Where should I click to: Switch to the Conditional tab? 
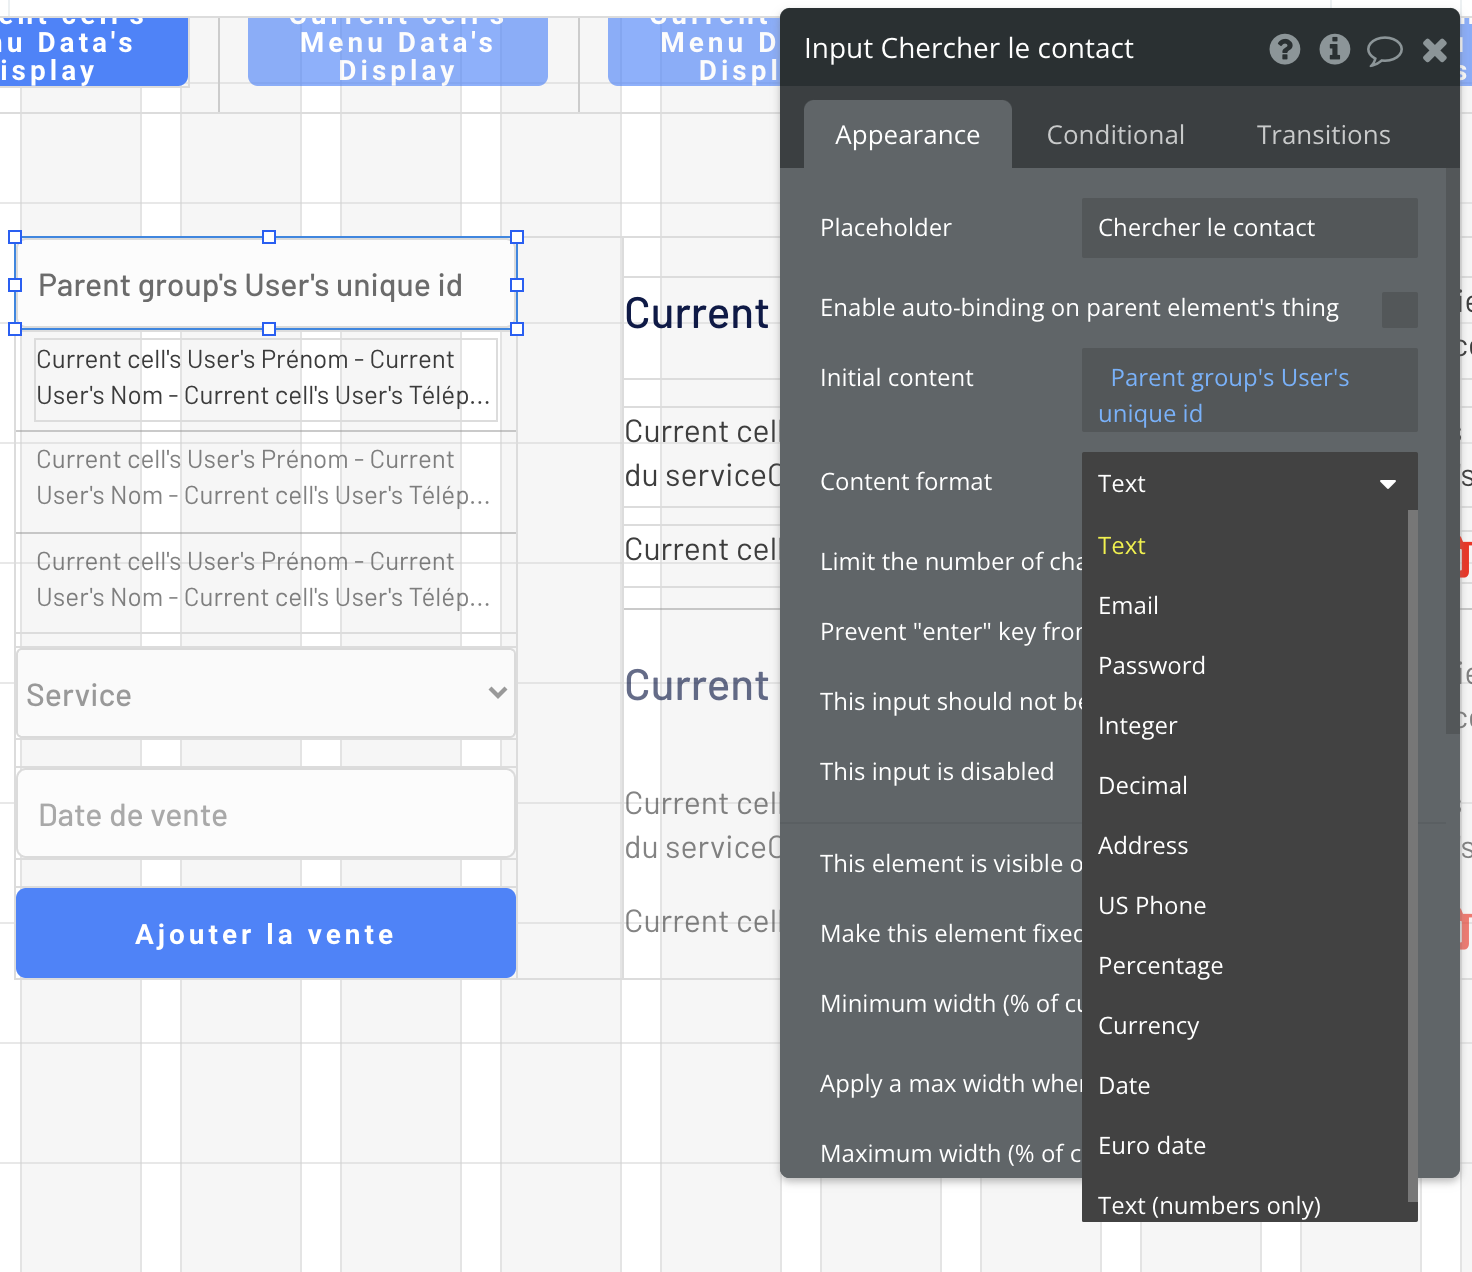point(1115,135)
